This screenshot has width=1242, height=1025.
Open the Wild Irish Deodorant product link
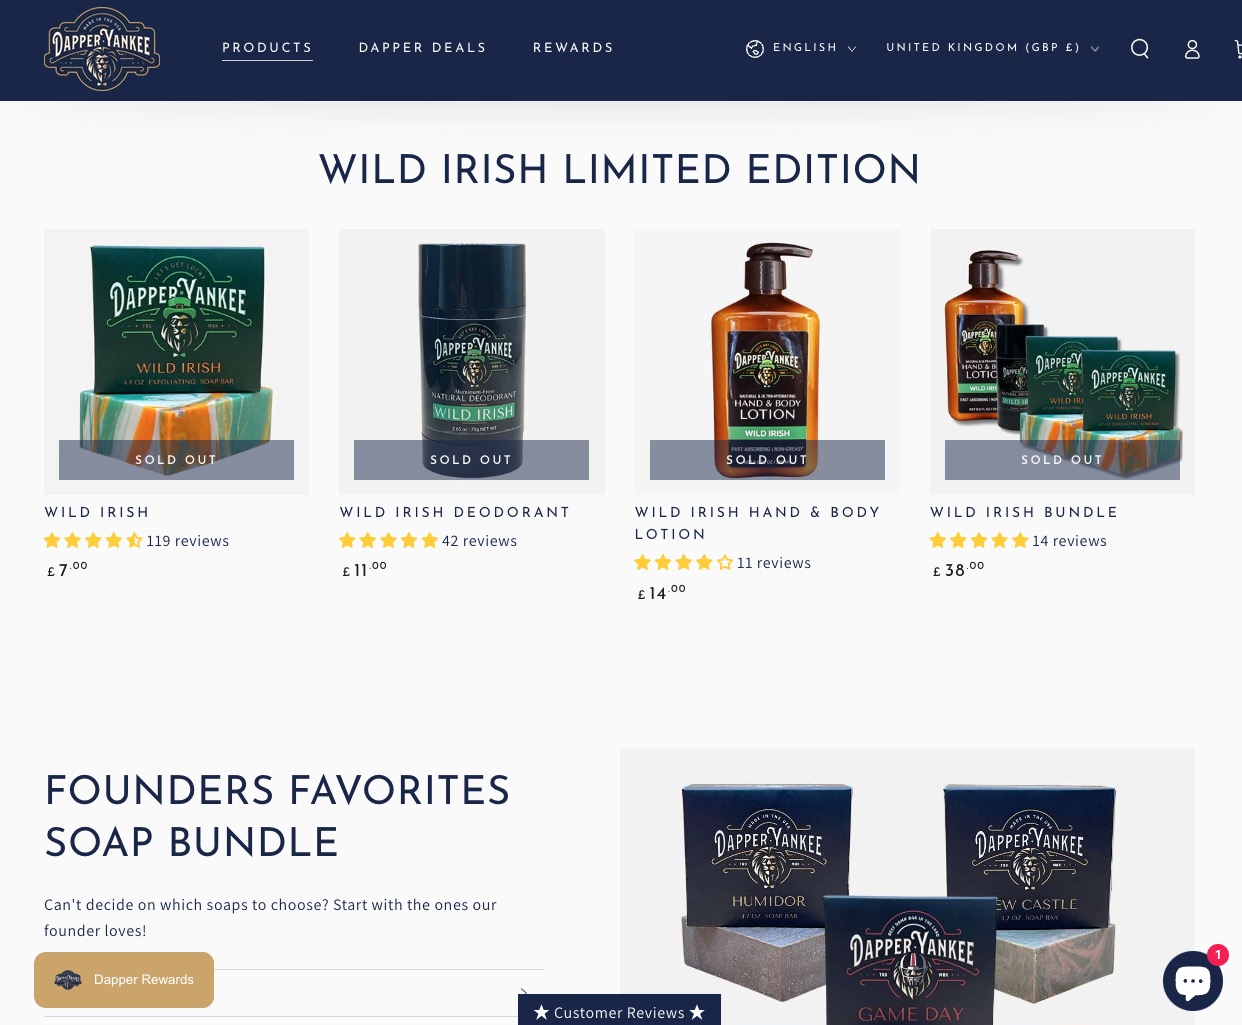[x=455, y=512]
